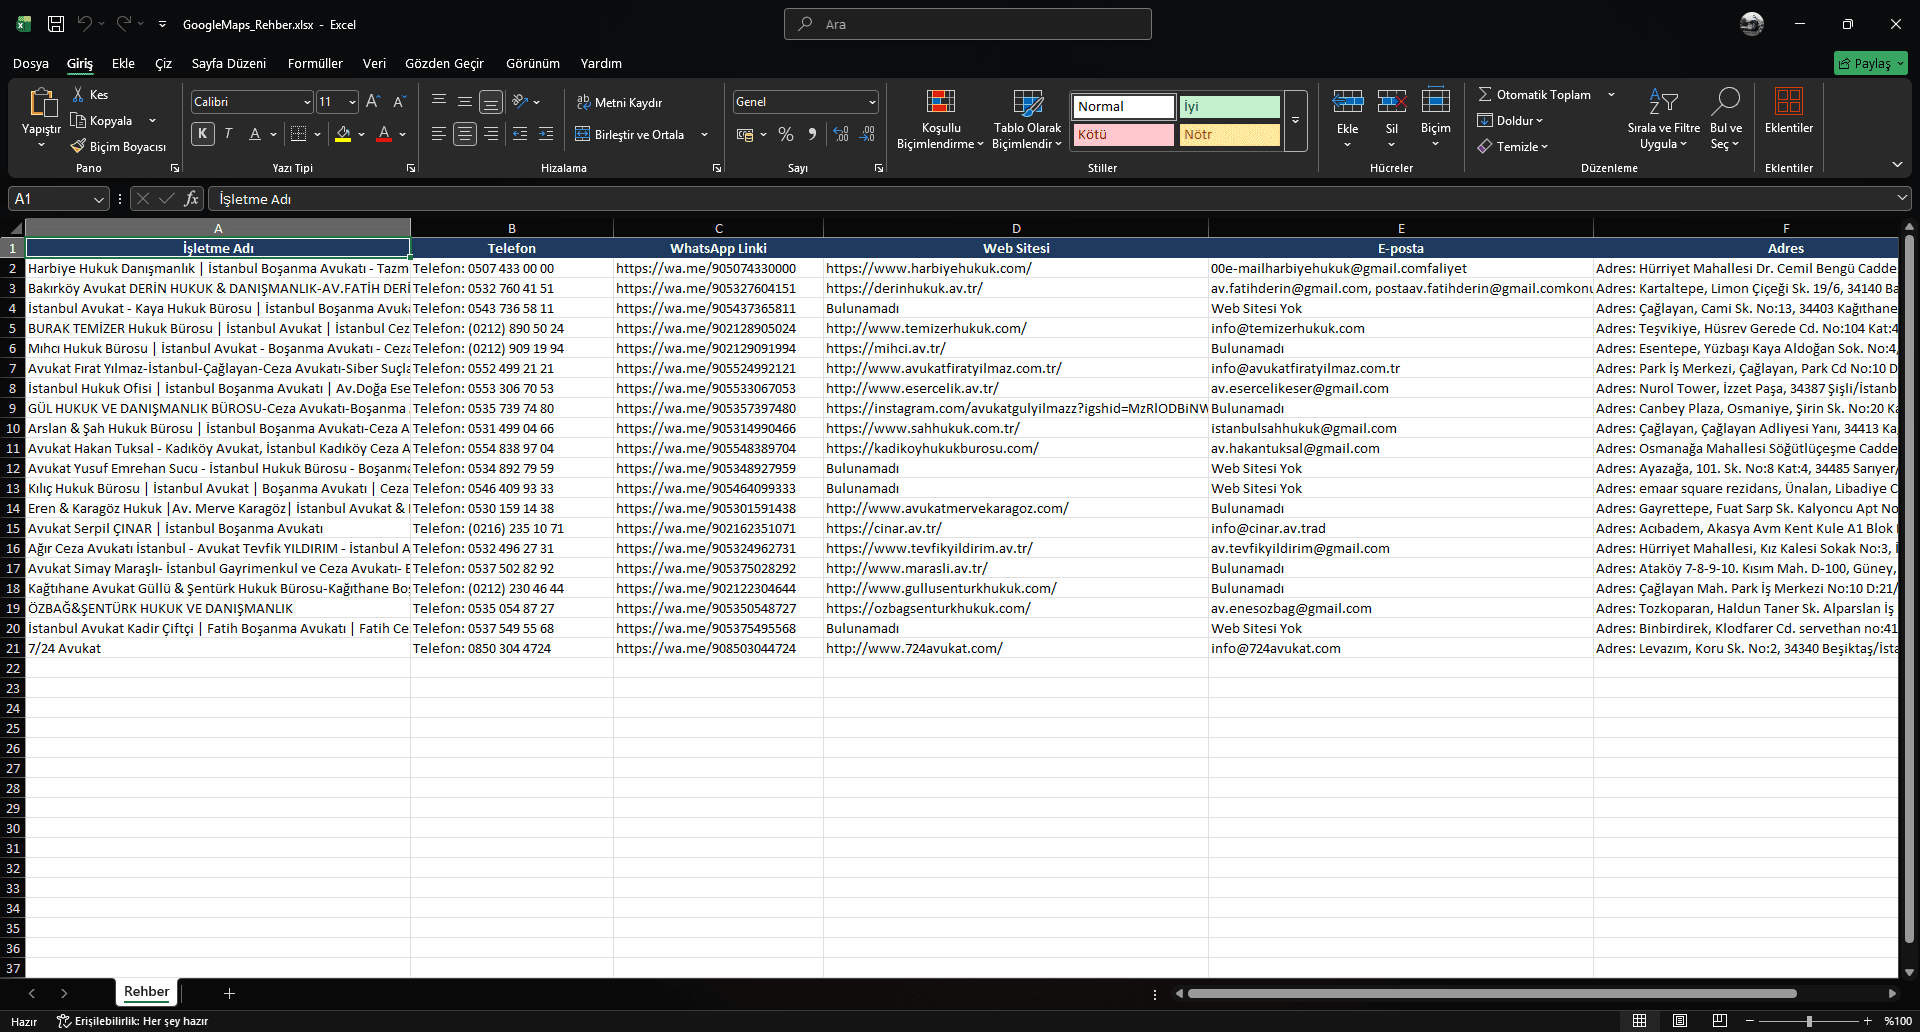Click the Save icon in title bar
The height and width of the screenshot is (1032, 1920).
click(x=56, y=24)
